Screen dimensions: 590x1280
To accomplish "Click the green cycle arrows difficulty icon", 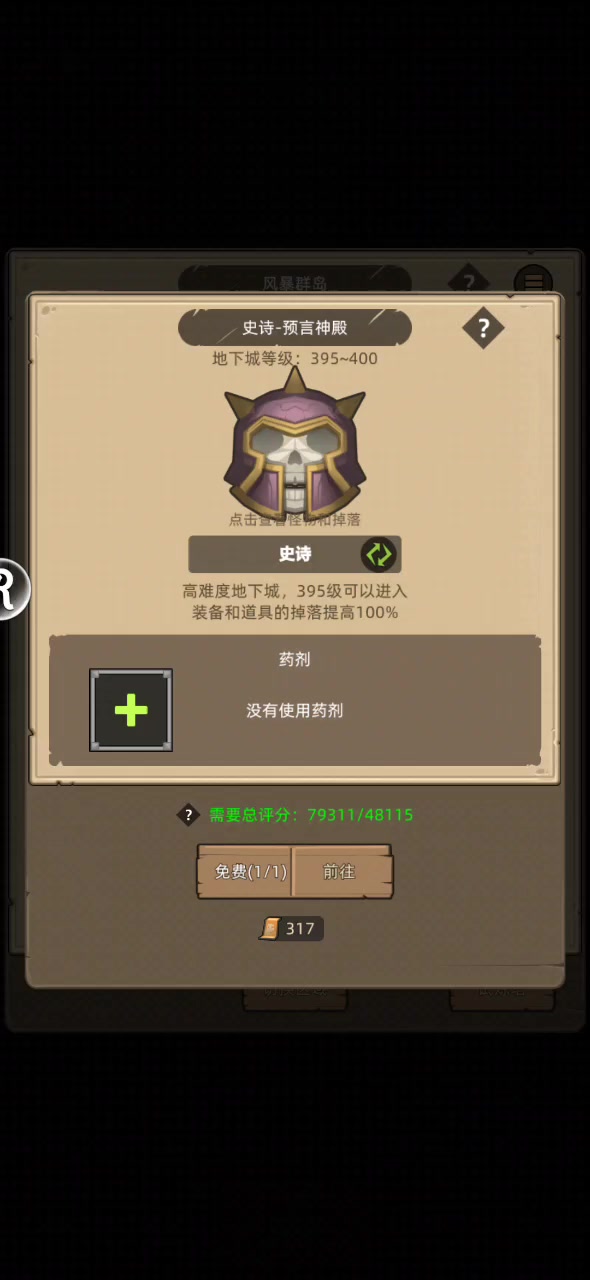I will [x=378, y=554].
